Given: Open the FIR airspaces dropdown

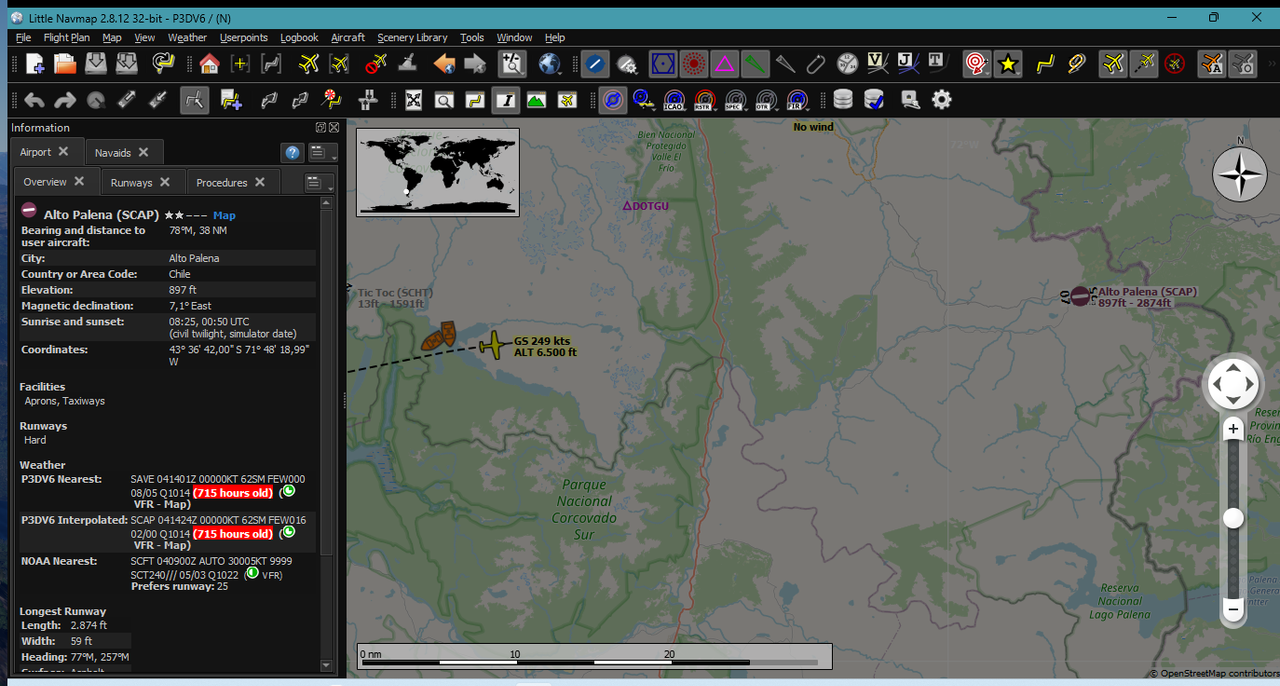Looking at the screenshot, I should (x=798, y=100).
